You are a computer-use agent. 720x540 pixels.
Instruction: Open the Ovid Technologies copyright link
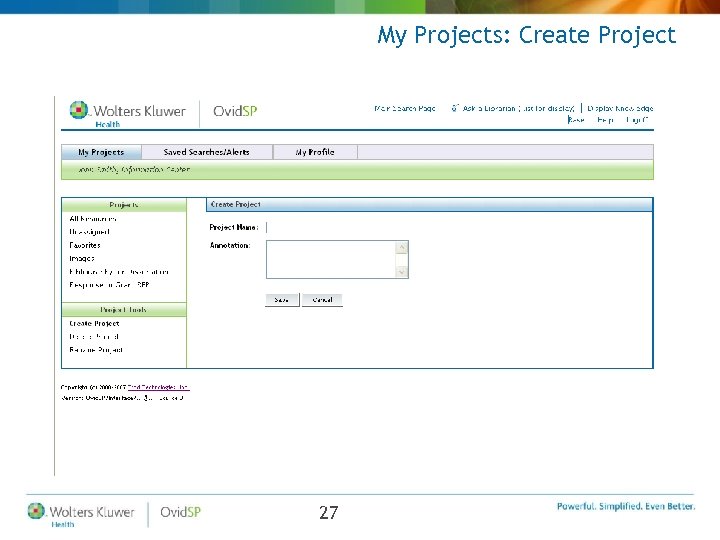[x=158, y=387]
